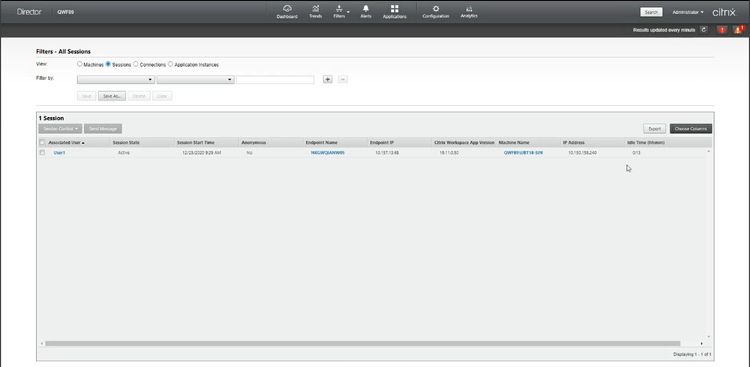750x367 pixels.
Task: Sort by IP Address column header
Action: coord(574,143)
